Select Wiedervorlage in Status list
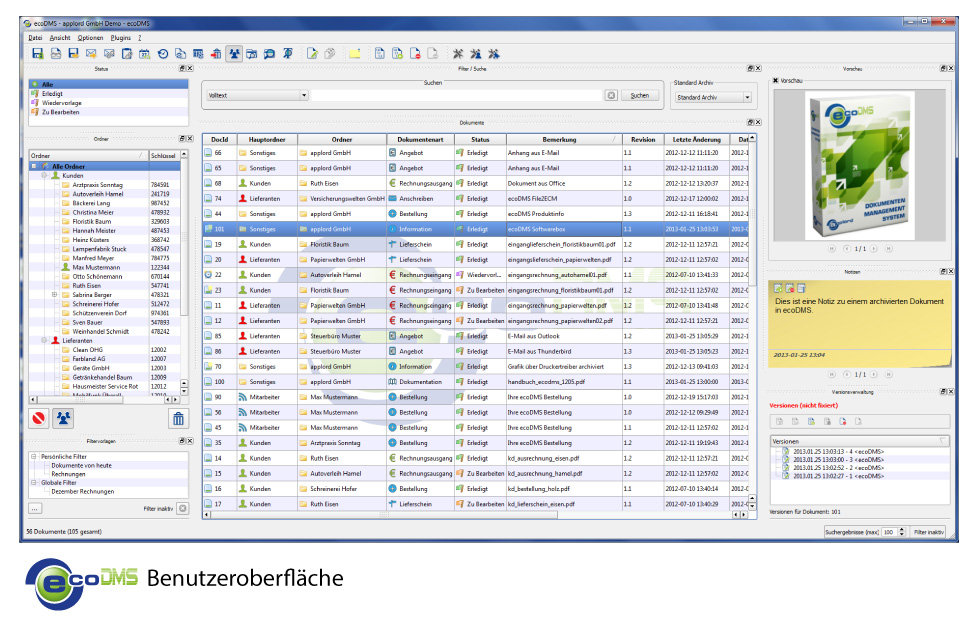This screenshot has height=623, width=971. [x=108, y=103]
